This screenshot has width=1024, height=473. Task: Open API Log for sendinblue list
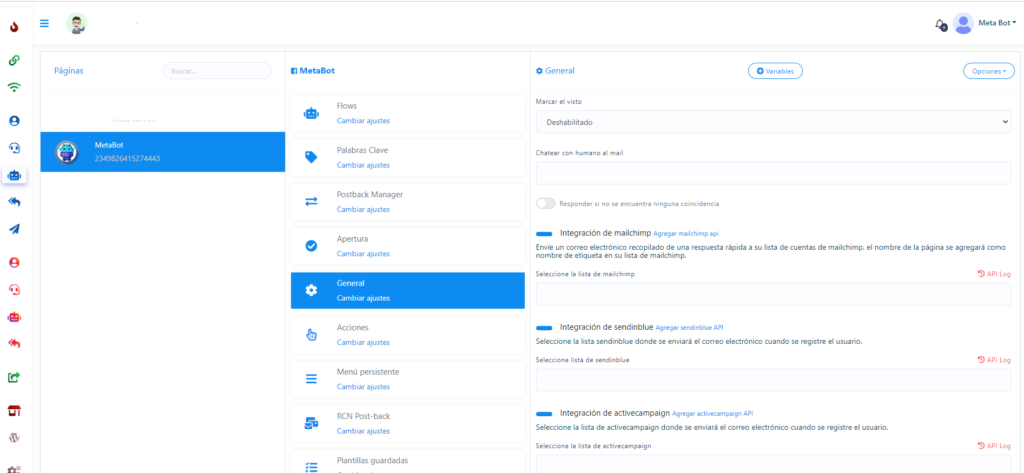(994, 360)
